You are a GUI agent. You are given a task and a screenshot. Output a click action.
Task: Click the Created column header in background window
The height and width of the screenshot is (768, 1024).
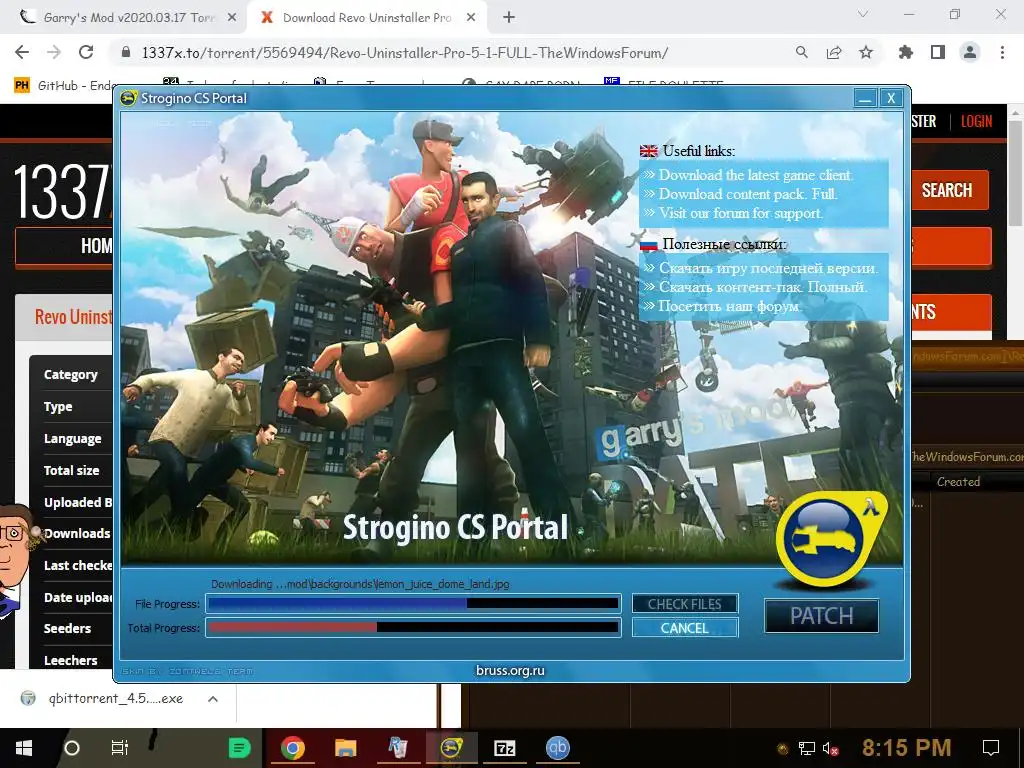[x=958, y=482]
